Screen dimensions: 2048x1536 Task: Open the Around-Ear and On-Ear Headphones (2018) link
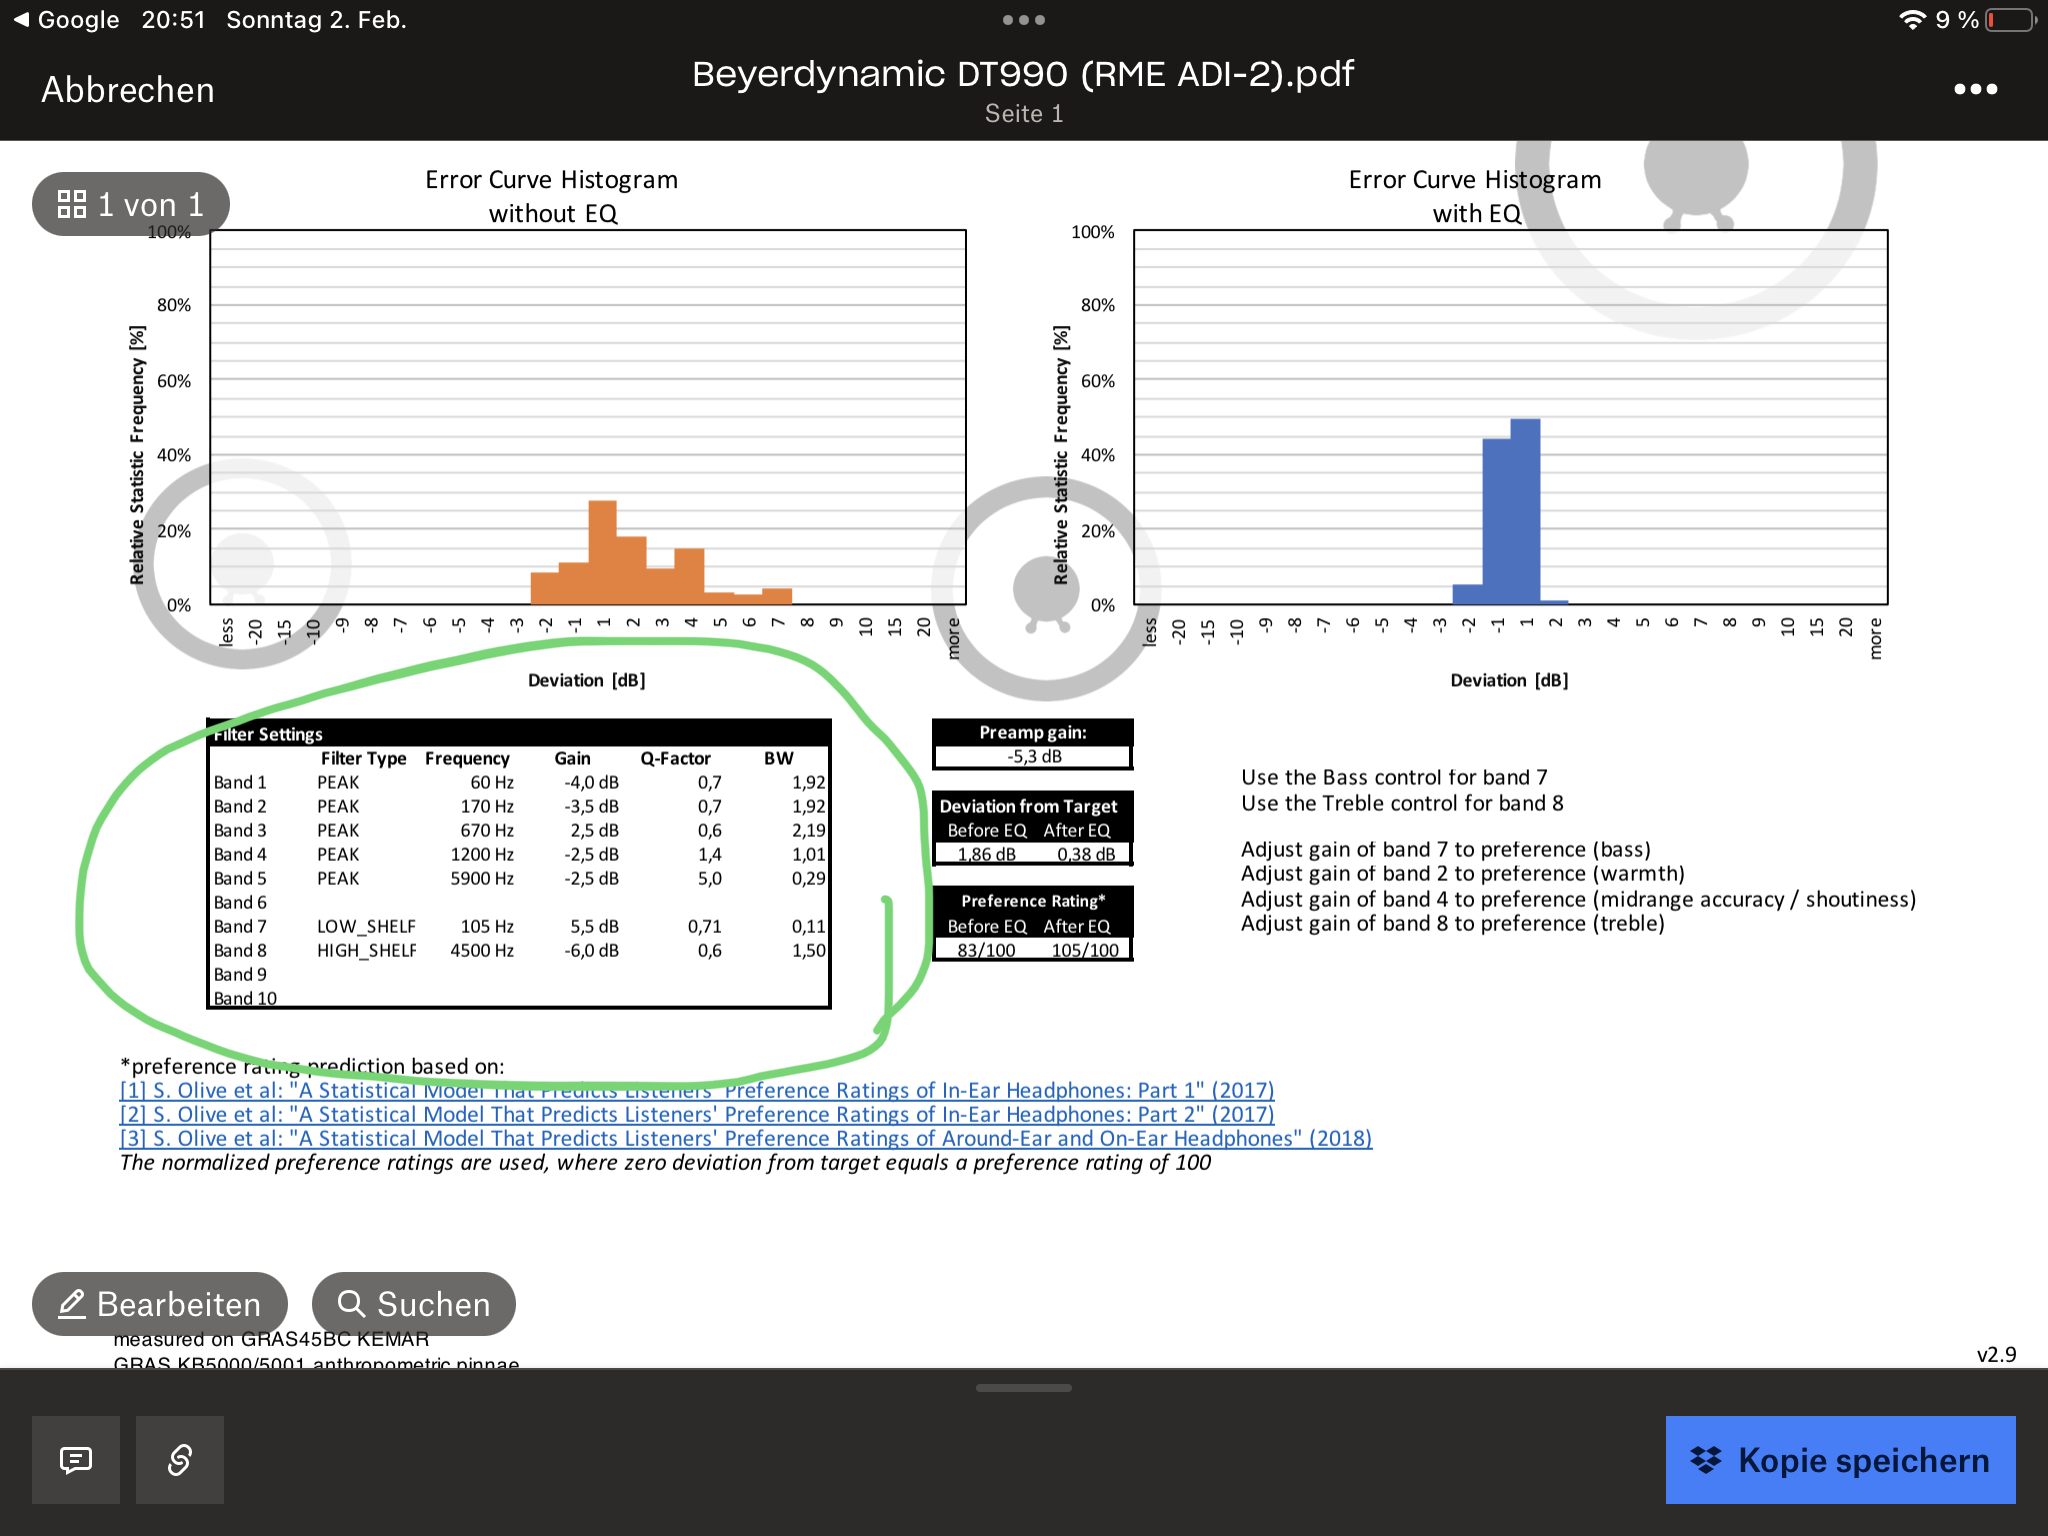point(746,1138)
